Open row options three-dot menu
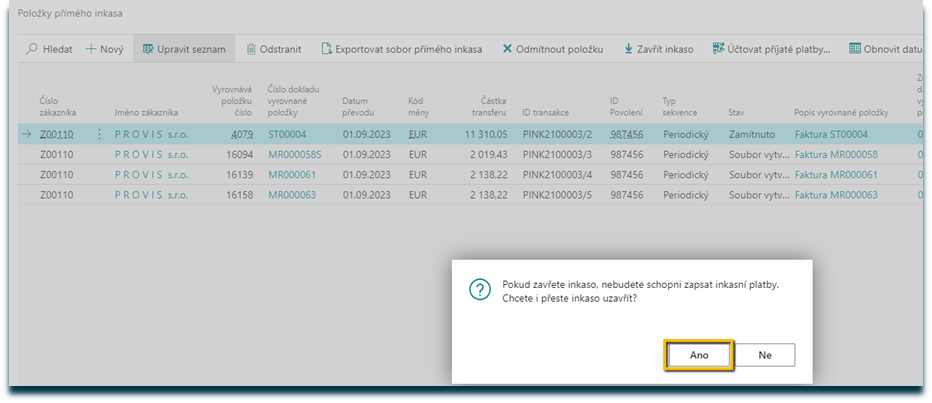 [99, 134]
